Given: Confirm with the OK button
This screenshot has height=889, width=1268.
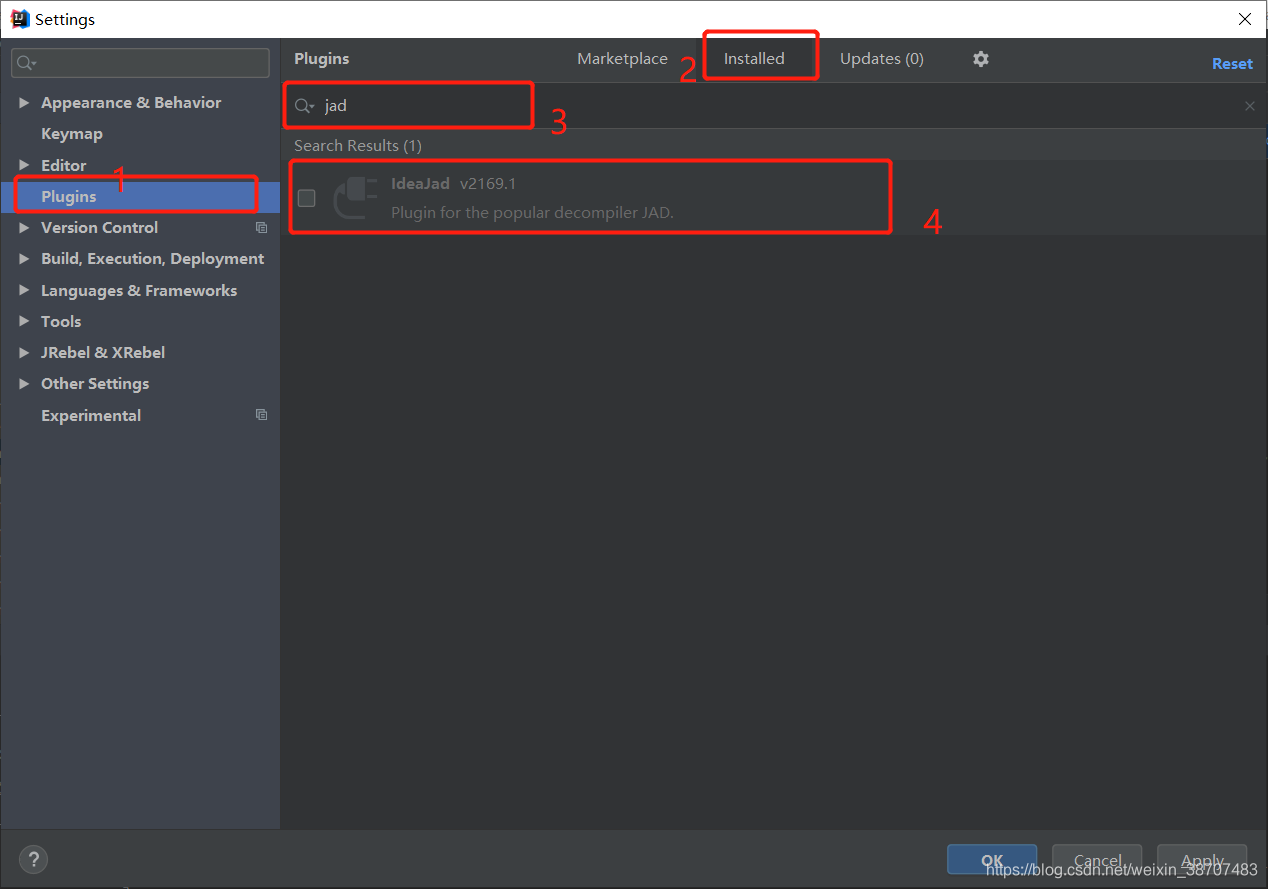Looking at the screenshot, I should tap(992, 860).
